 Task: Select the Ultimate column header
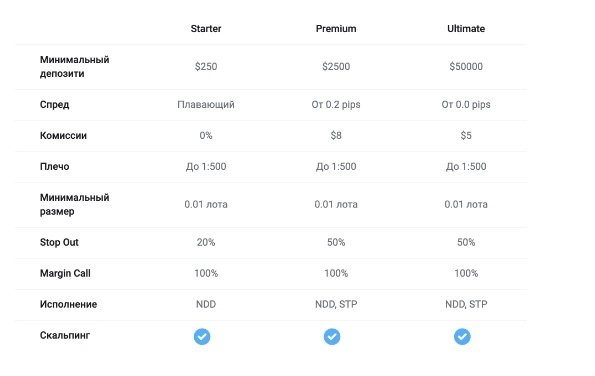[466, 28]
